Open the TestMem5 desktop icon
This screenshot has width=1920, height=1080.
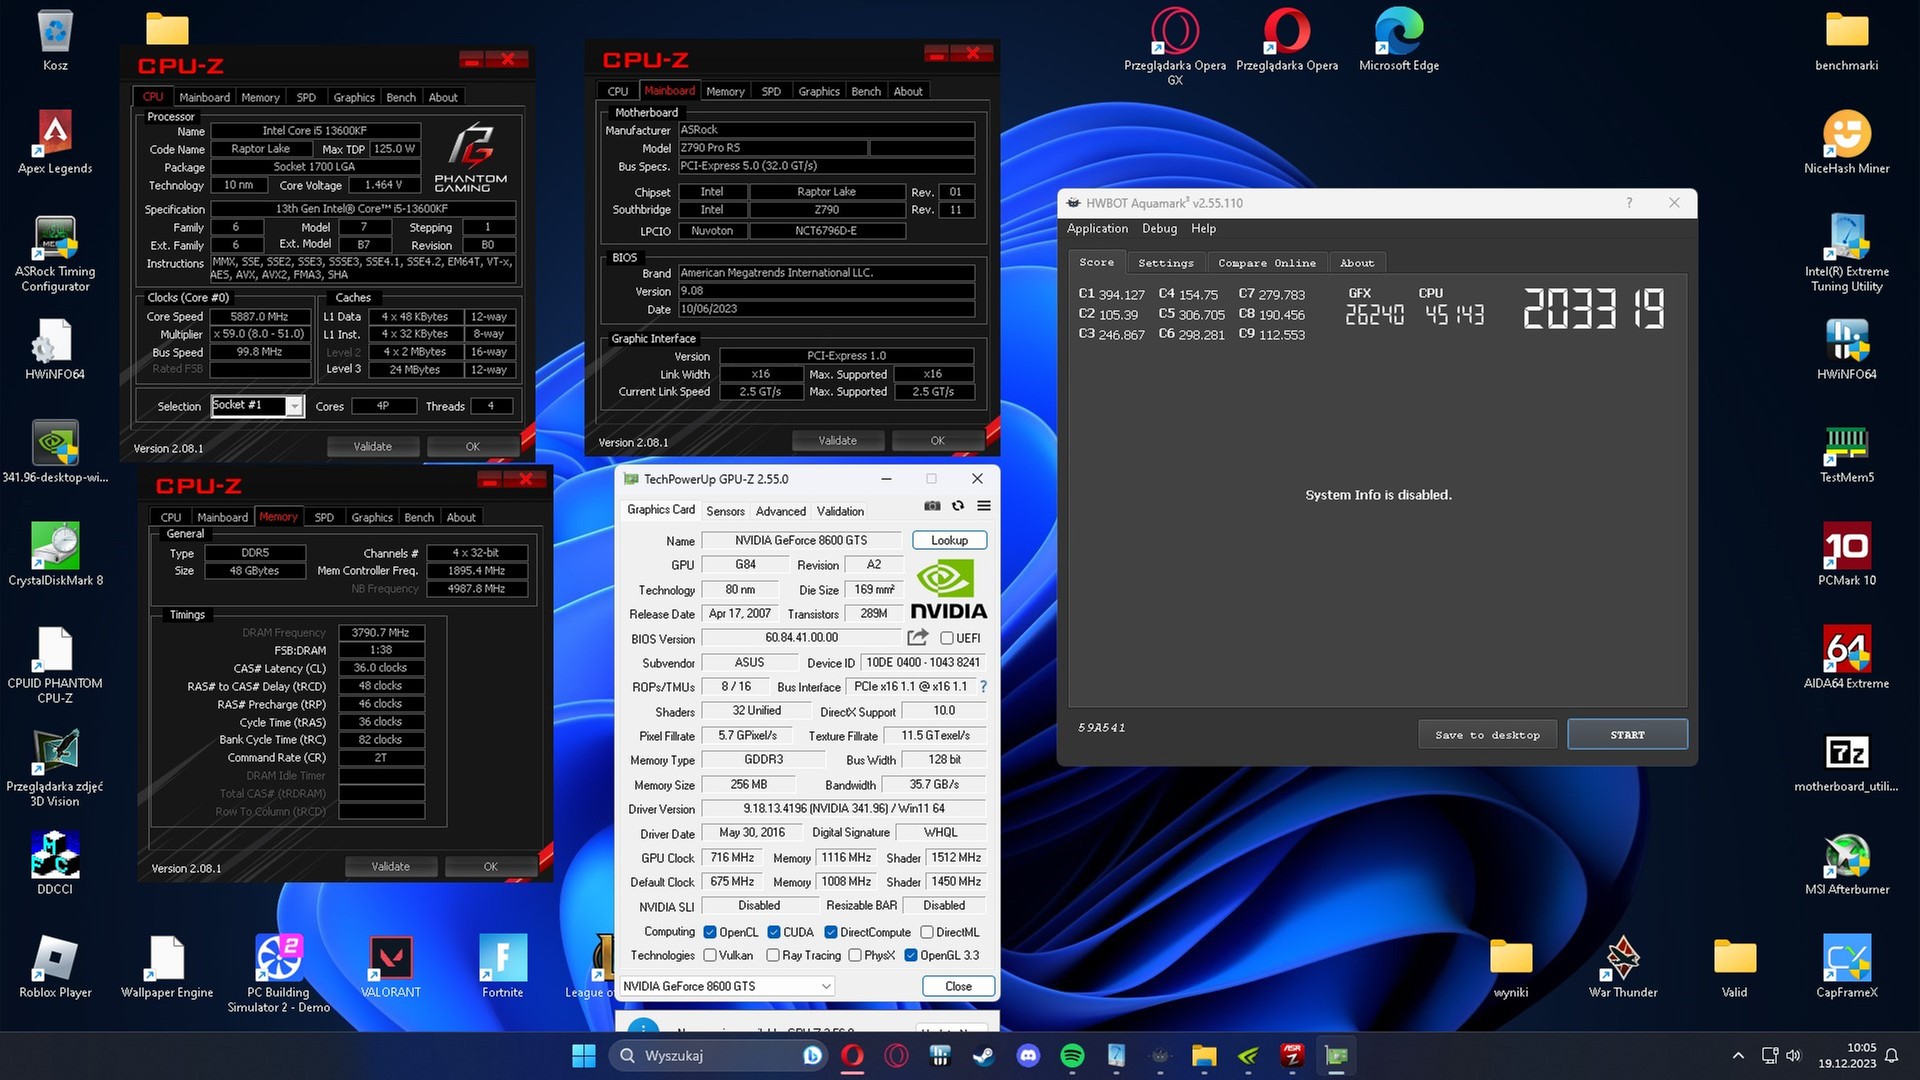(x=1847, y=452)
